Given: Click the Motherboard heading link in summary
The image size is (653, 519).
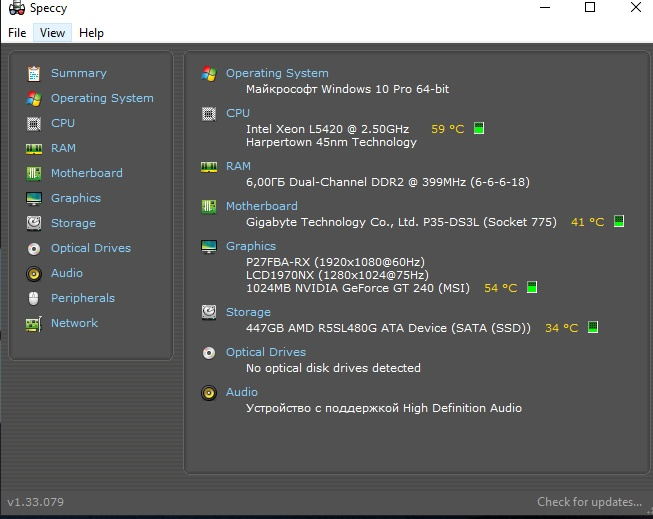Looking at the screenshot, I should point(262,206).
